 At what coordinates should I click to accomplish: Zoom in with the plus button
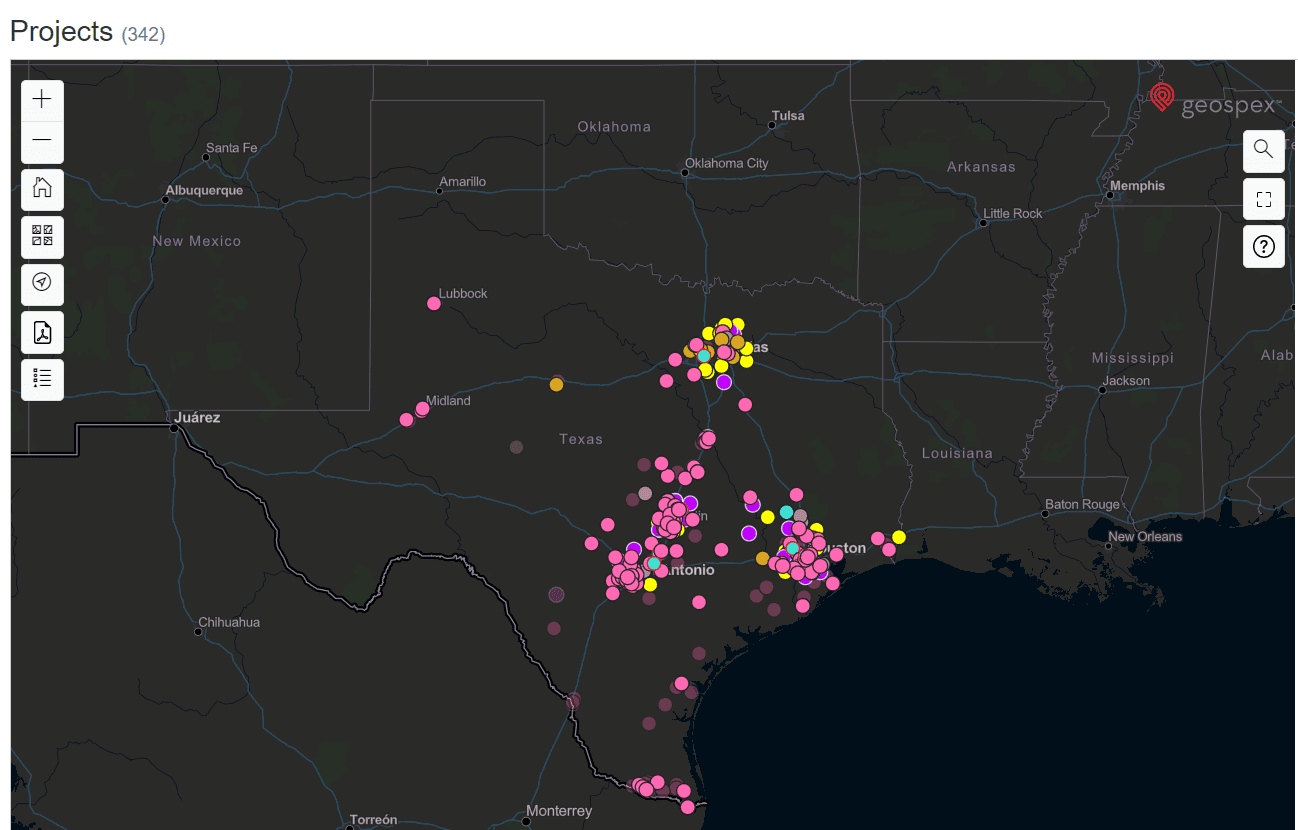point(42,100)
